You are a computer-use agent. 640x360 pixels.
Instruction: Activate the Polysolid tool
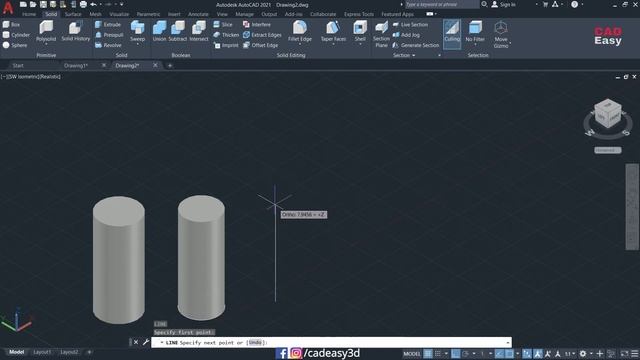pyautogui.click(x=46, y=31)
